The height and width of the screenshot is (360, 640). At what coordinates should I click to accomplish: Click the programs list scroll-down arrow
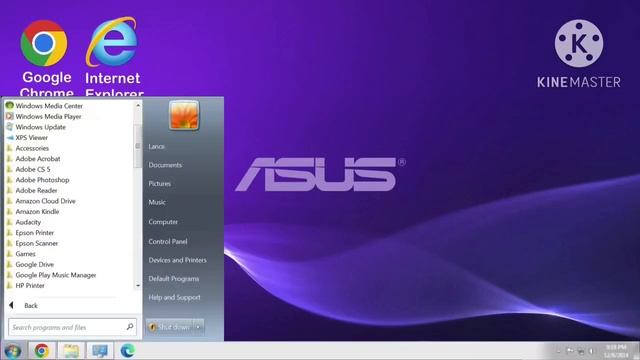138,286
